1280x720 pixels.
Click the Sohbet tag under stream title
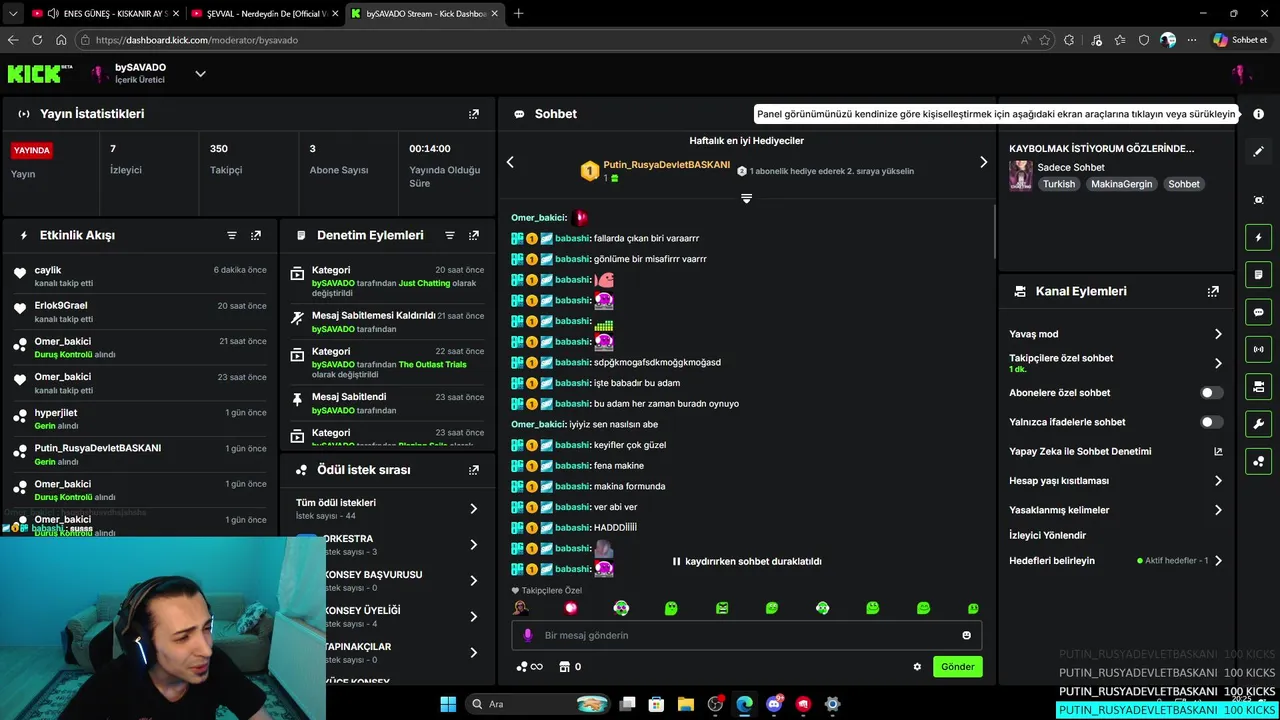click(1184, 184)
